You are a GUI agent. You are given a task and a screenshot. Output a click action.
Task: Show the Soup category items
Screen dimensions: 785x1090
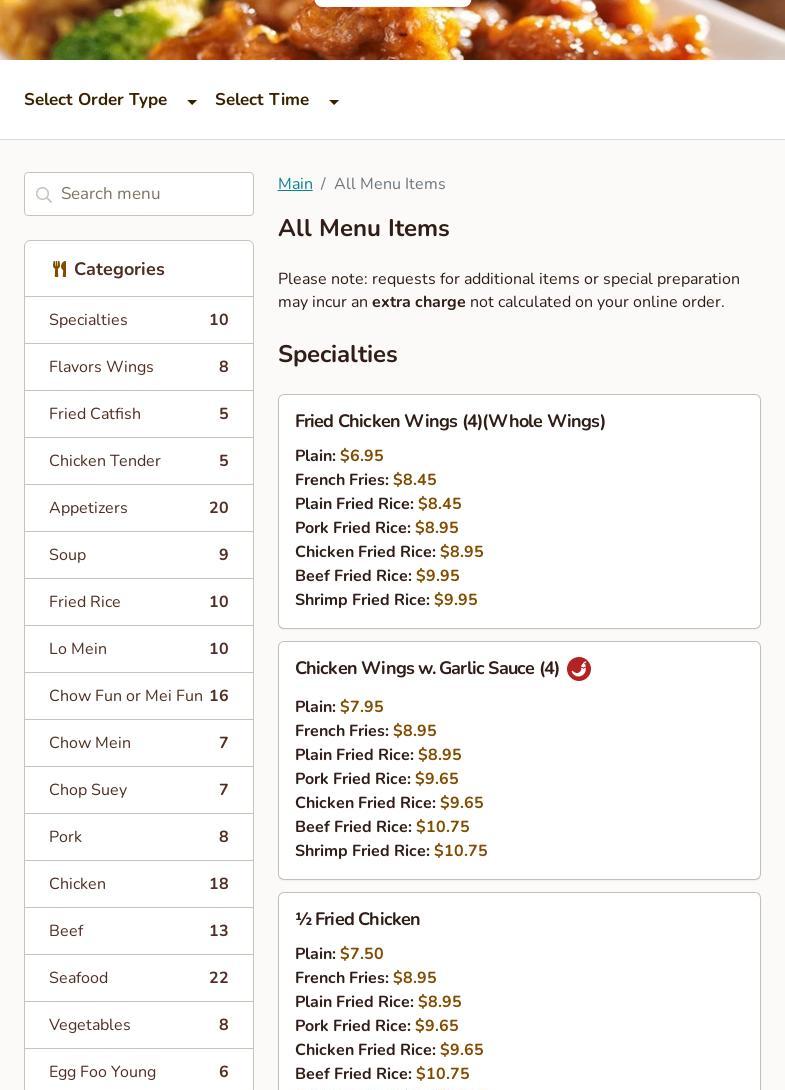coord(138,555)
